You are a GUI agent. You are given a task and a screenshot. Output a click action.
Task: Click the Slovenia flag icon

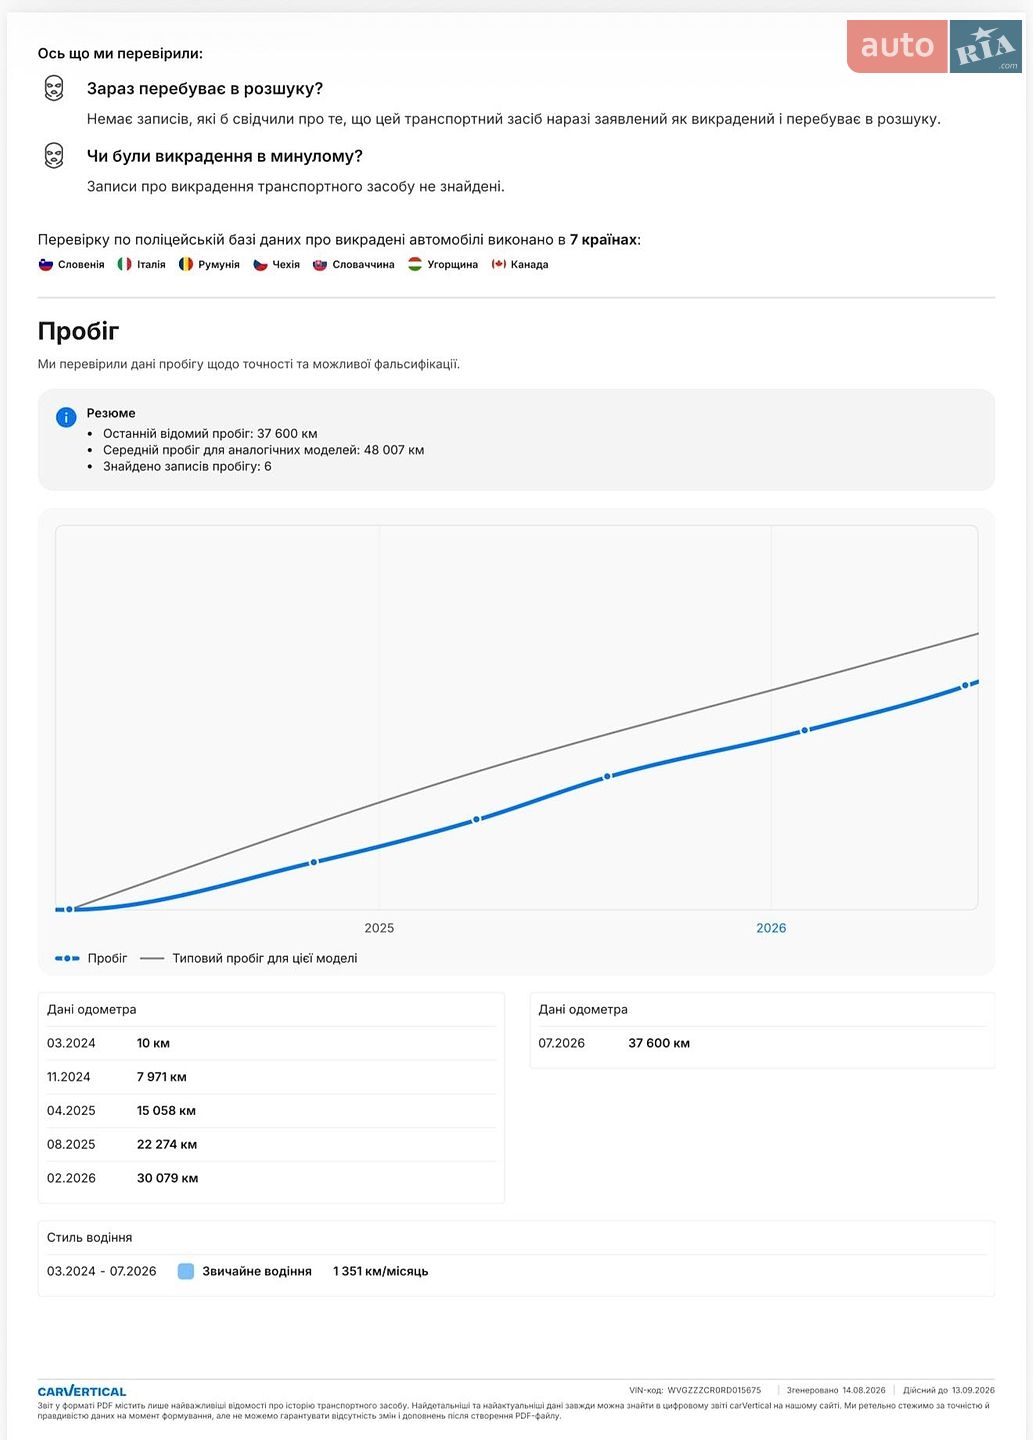tap(45, 264)
